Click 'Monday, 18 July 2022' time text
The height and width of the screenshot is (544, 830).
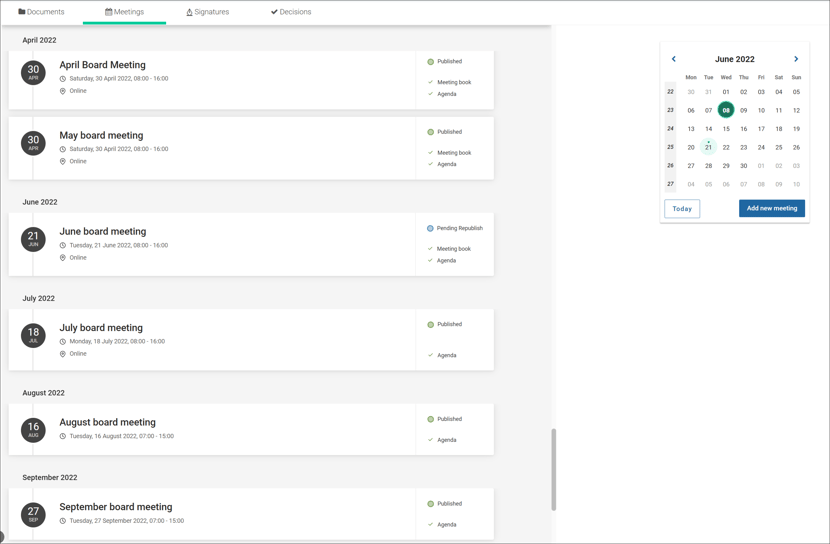point(117,341)
